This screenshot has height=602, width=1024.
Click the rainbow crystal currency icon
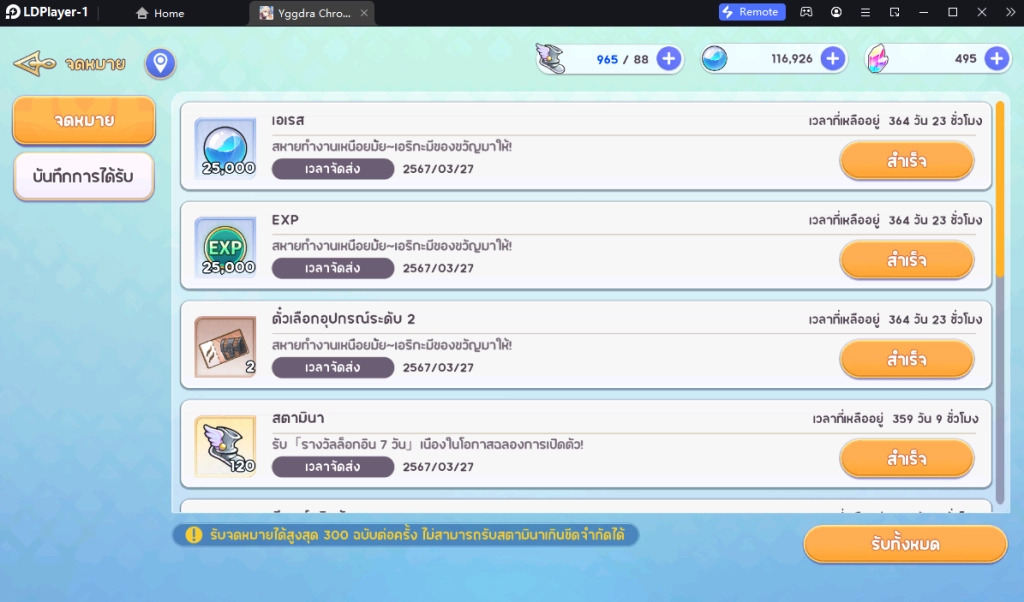pos(879,59)
